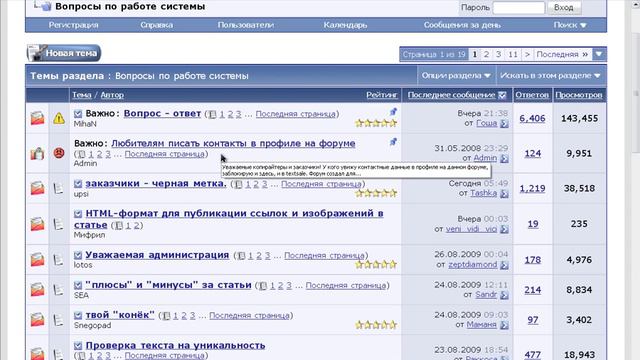Click first-unread icon before твой "конёк"

(x=78, y=316)
